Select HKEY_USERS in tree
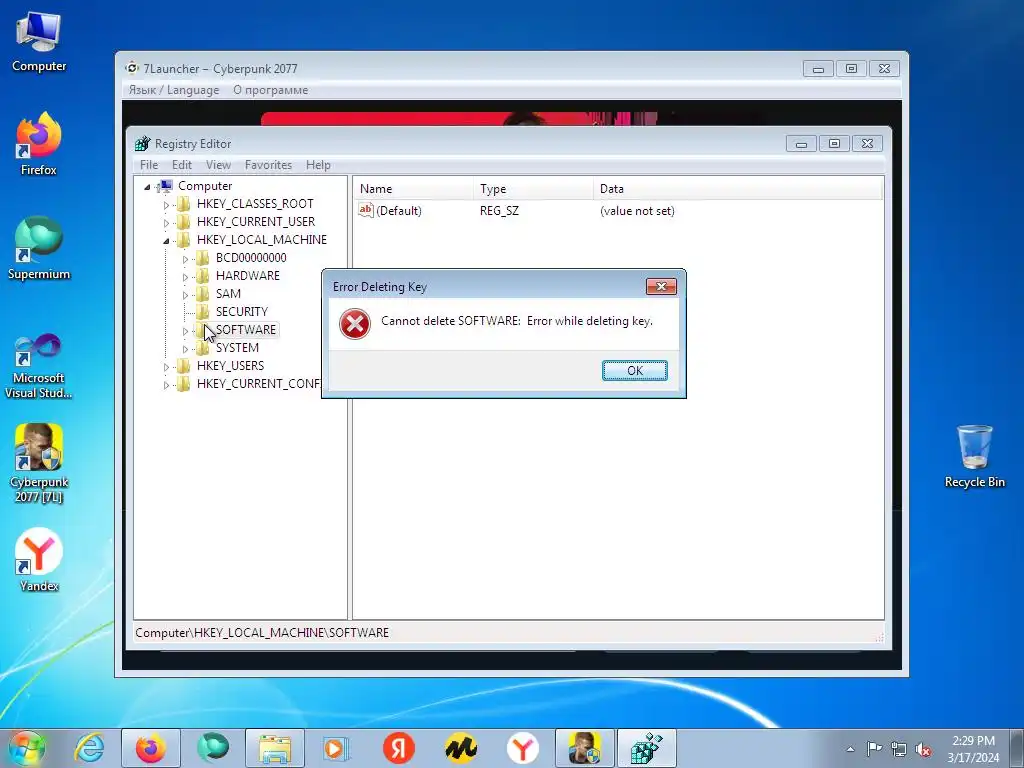This screenshot has width=1024, height=768. (230, 366)
